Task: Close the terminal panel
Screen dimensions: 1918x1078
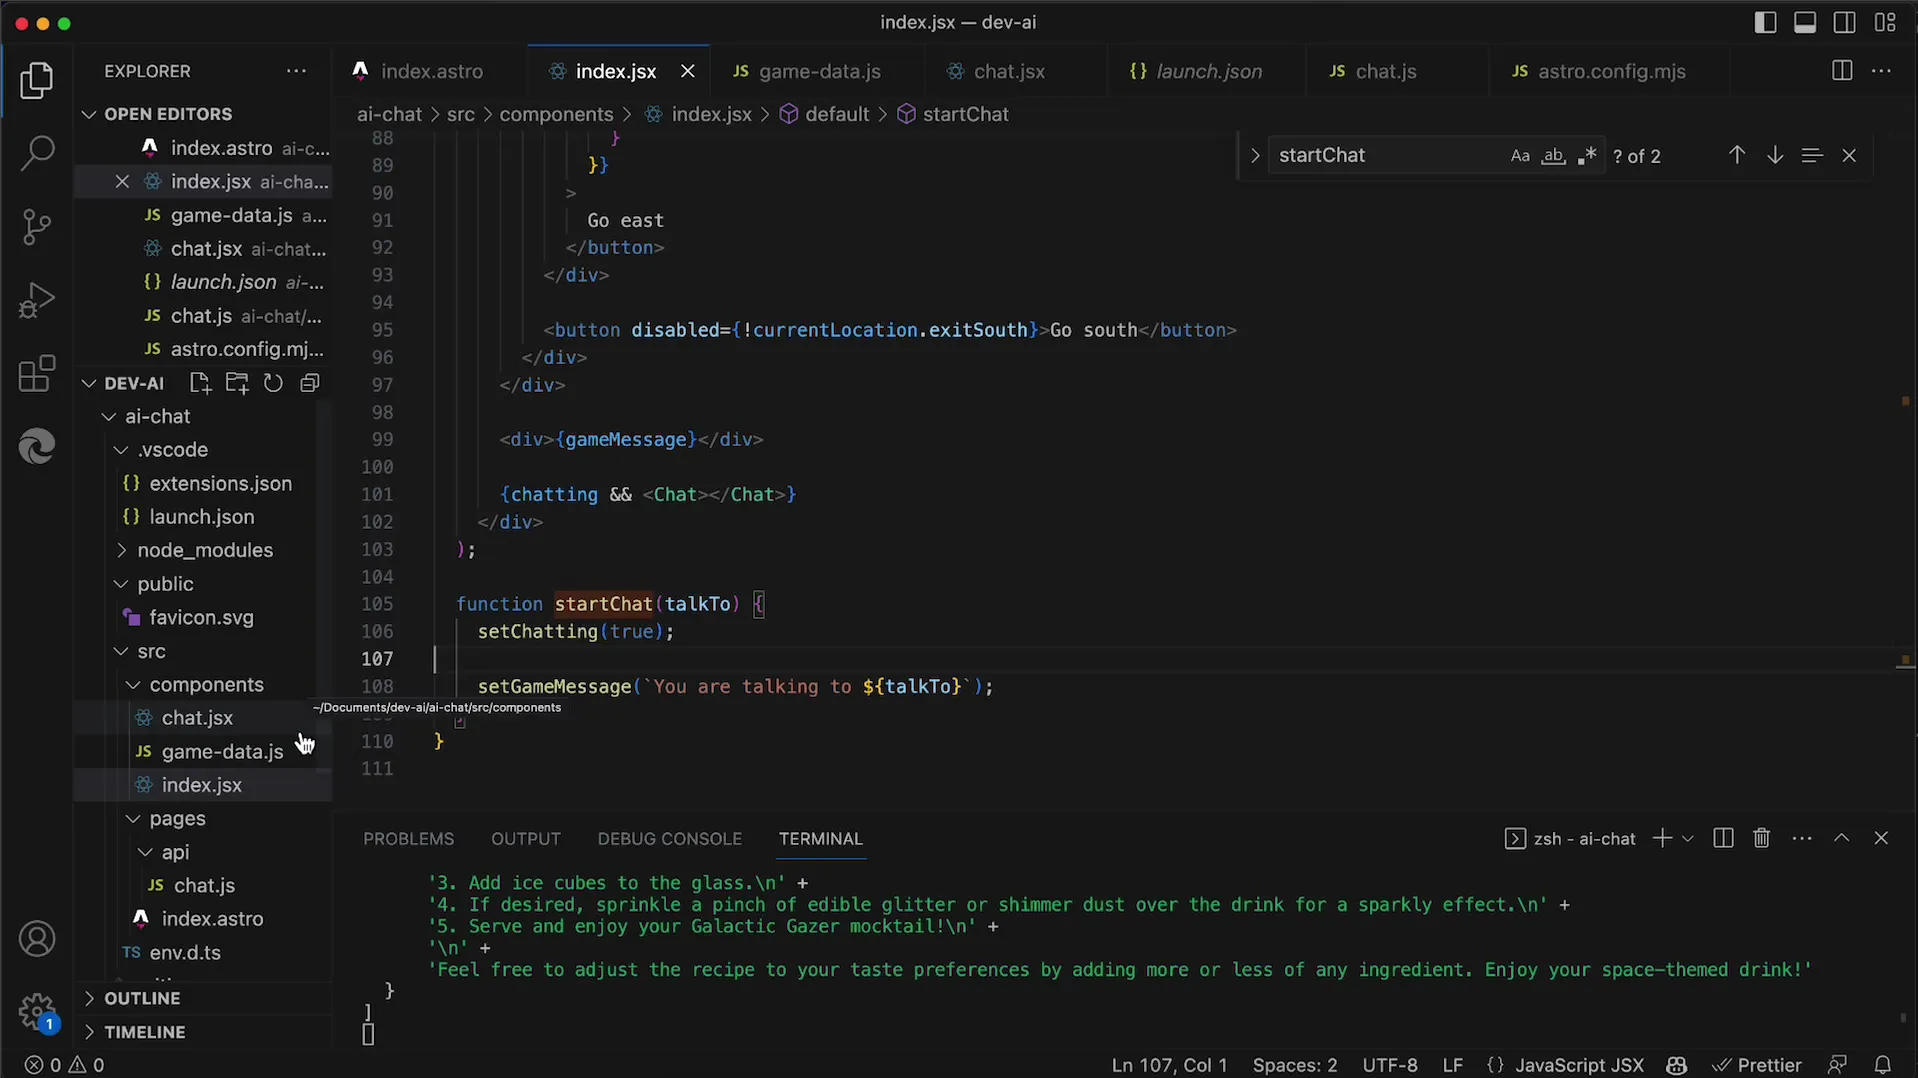Action: pos(1881,838)
